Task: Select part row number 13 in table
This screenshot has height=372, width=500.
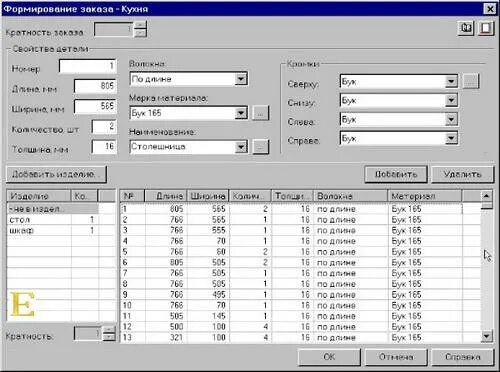Action: pyautogui.click(x=300, y=337)
